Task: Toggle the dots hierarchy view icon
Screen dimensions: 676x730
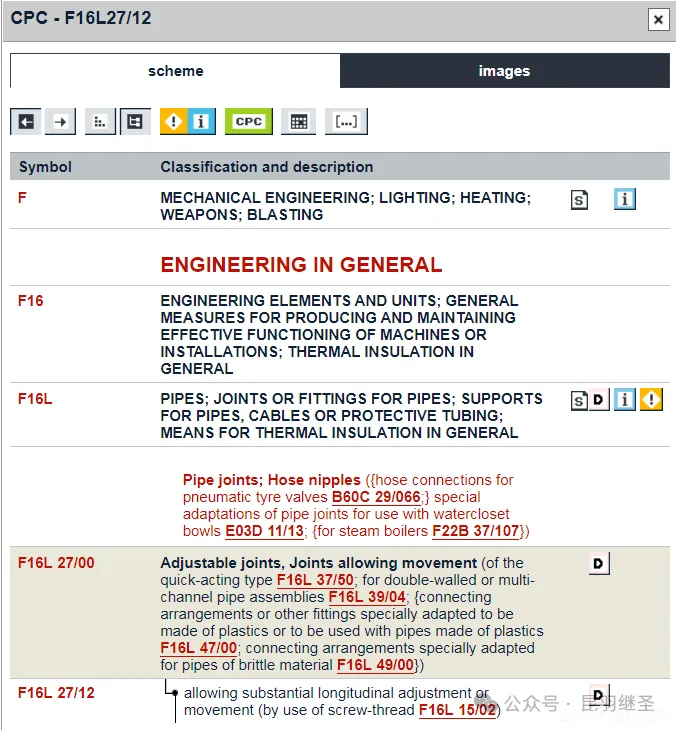Action: point(100,122)
